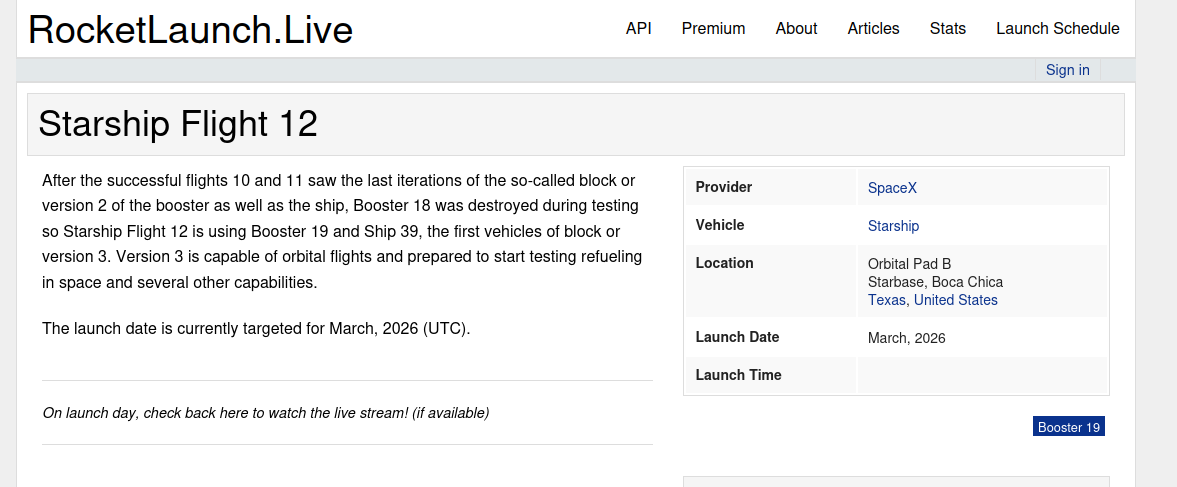The image size is (1177, 487).
Task: Navigate to Articles section
Action: 873,29
